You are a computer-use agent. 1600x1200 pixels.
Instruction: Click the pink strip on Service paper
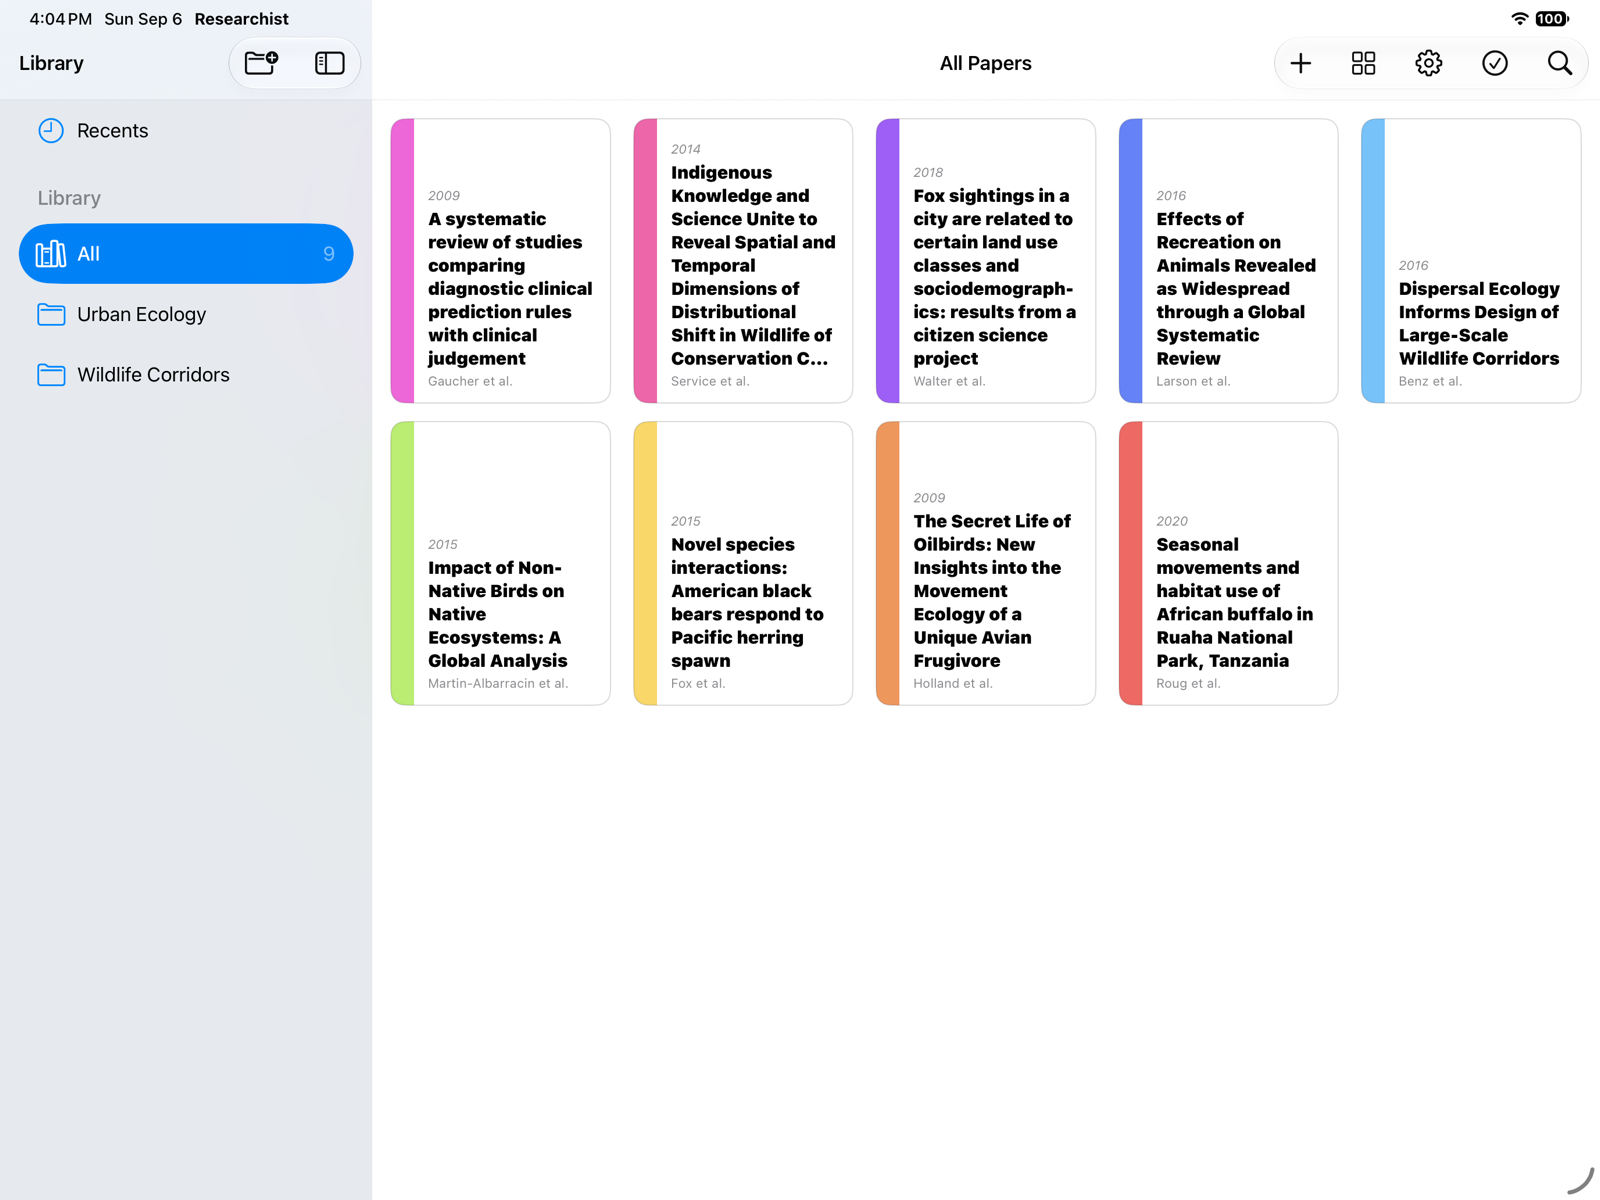coord(645,261)
